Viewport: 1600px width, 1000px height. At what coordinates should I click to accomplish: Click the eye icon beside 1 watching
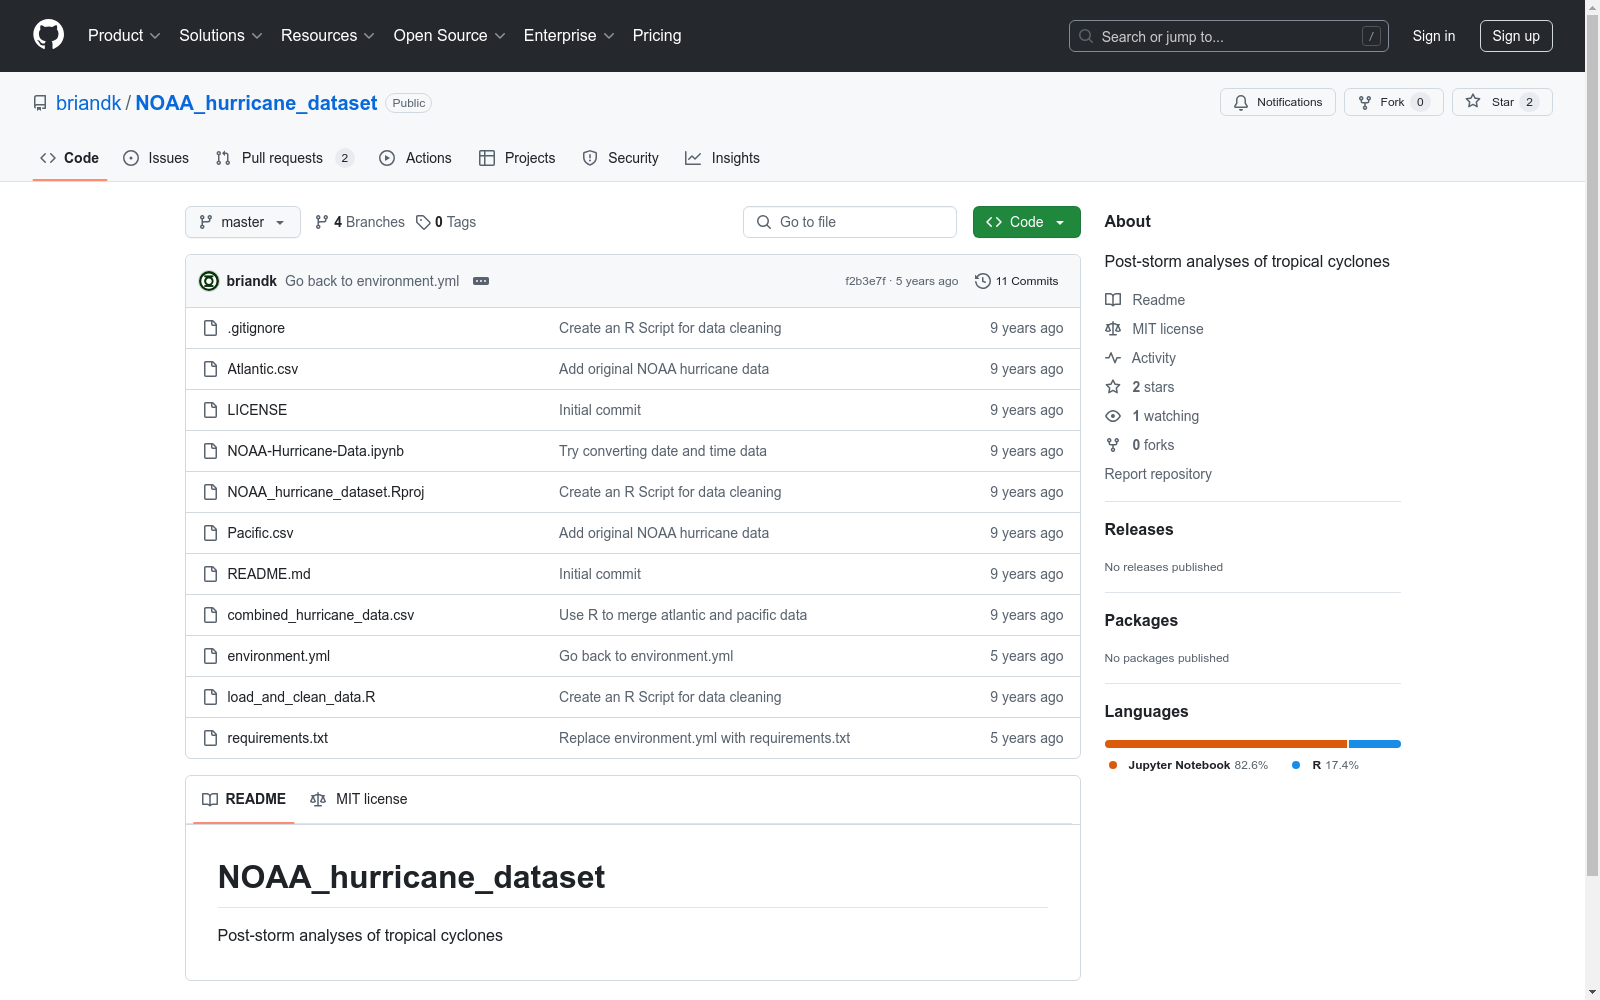[x=1113, y=416]
